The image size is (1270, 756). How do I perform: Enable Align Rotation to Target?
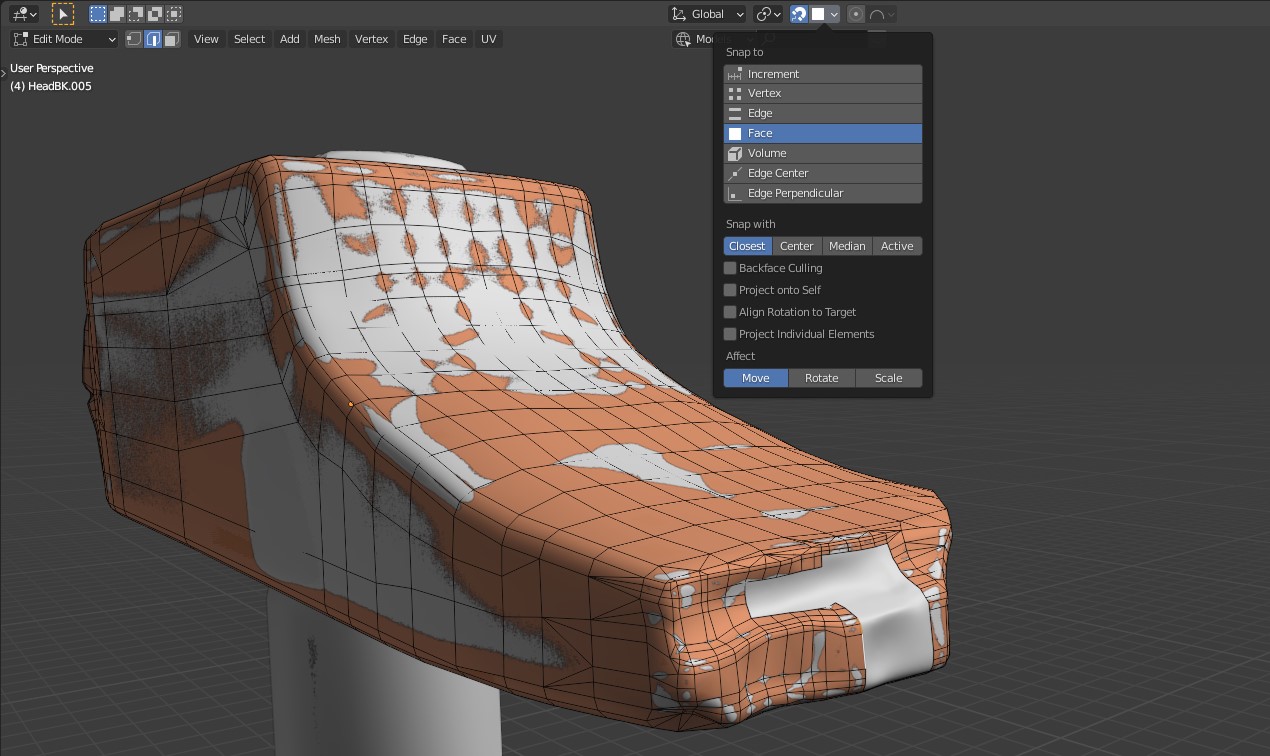(x=730, y=312)
